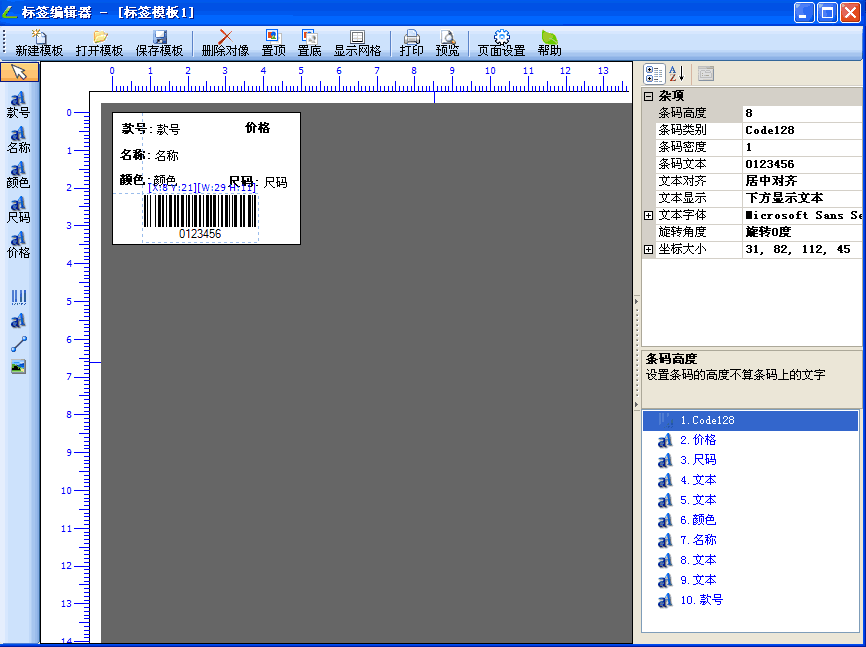
Task: Switch property grid to categorized view
Action: click(x=654, y=74)
